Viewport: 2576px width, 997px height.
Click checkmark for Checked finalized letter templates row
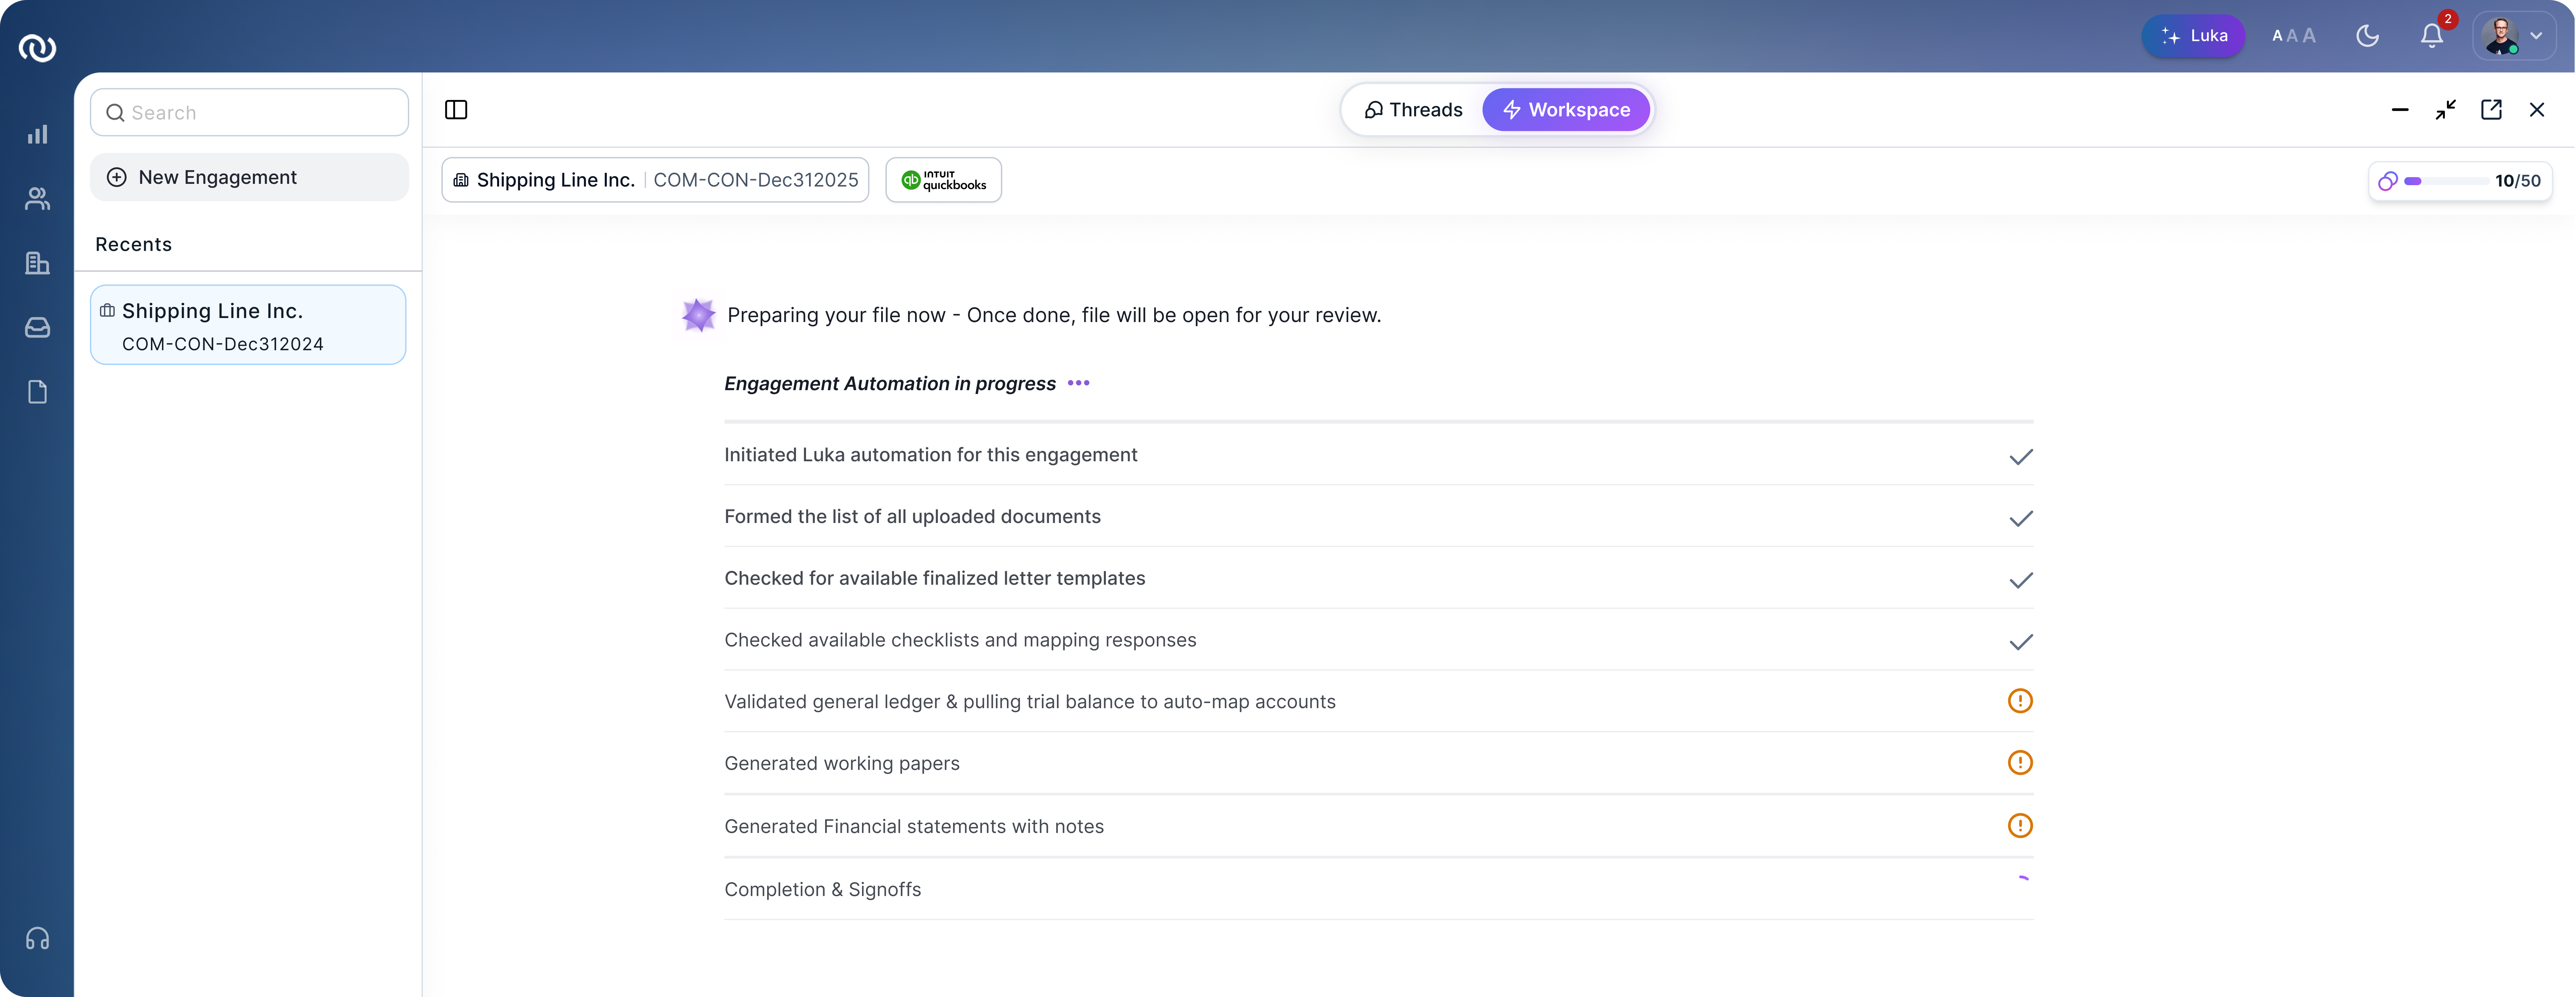(x=2021, y=580)
